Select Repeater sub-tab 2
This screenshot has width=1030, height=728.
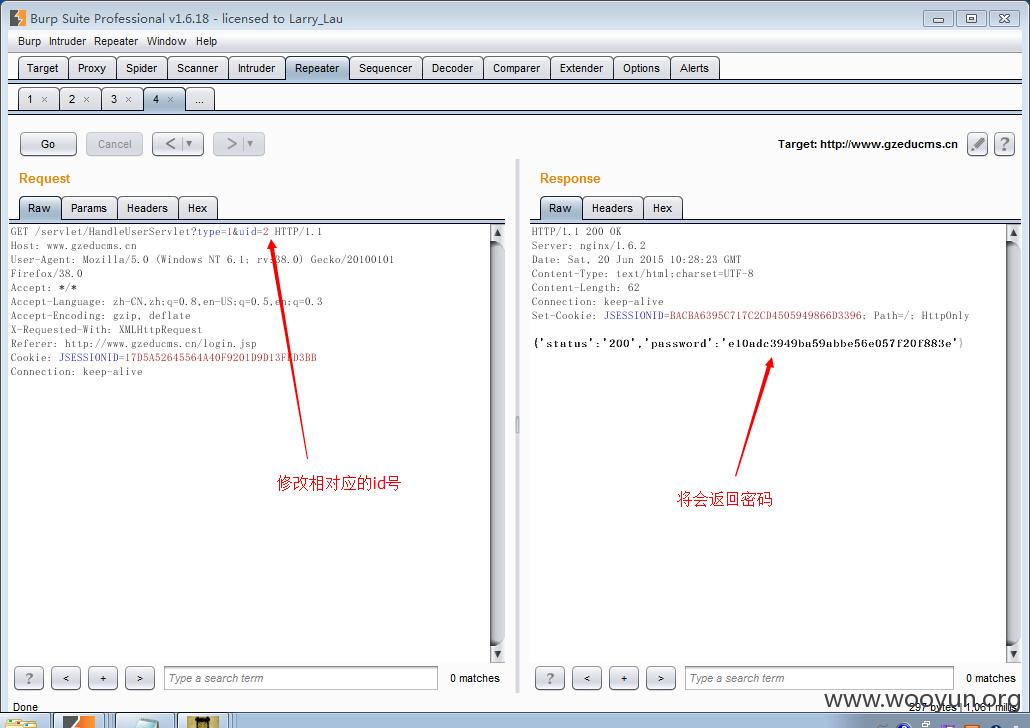72,99
